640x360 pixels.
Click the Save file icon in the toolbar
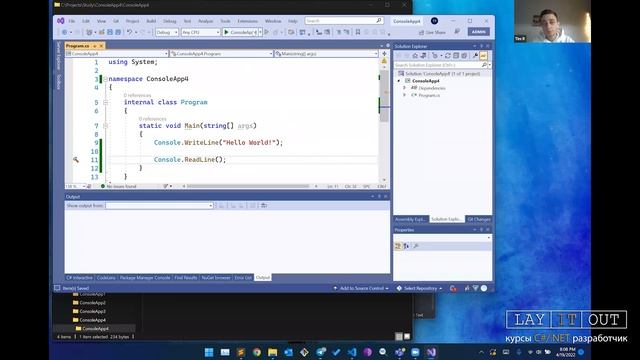pos(110,32)
